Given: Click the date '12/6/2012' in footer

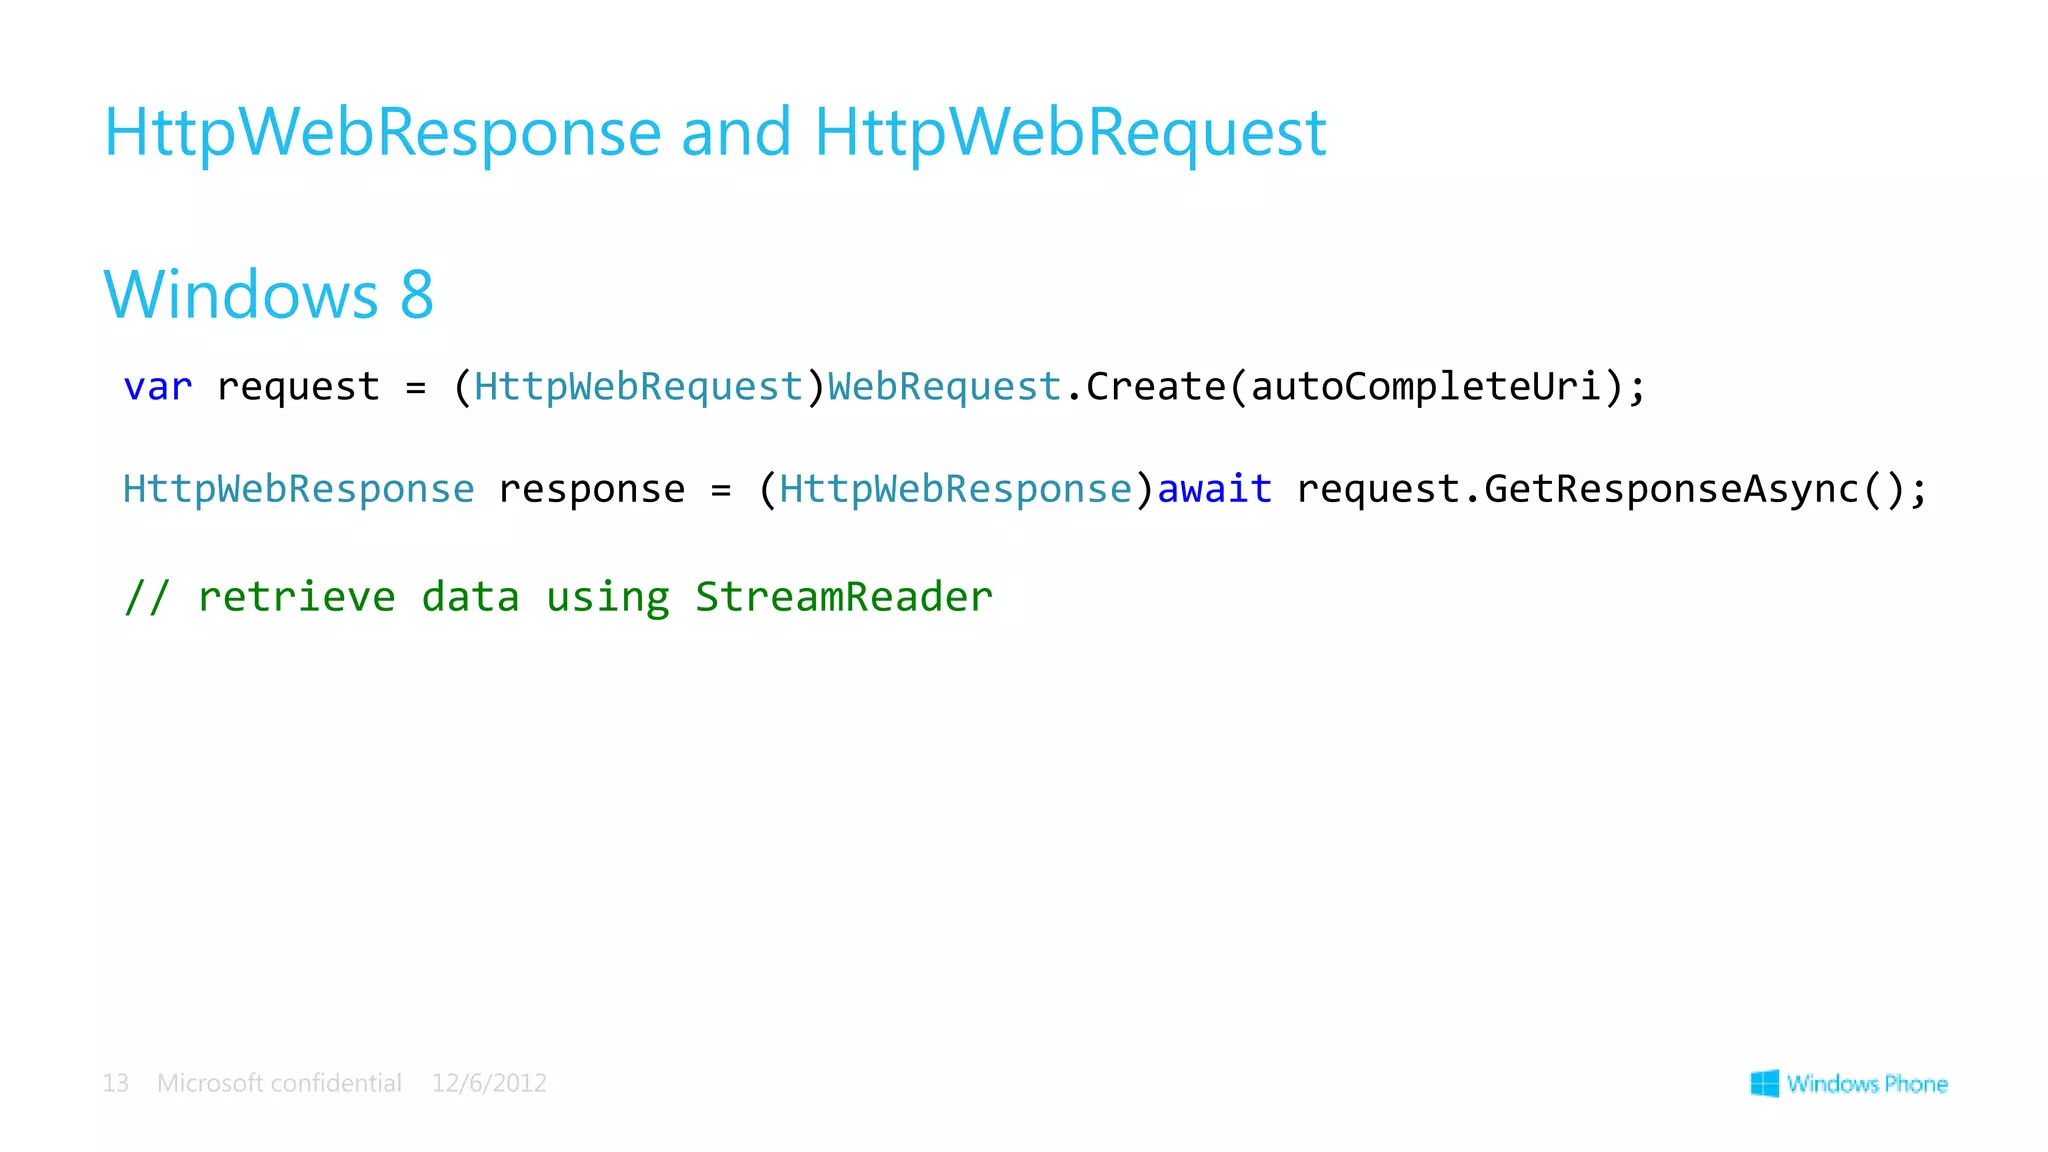Looking at the screenshot, I should (489, 1083).
